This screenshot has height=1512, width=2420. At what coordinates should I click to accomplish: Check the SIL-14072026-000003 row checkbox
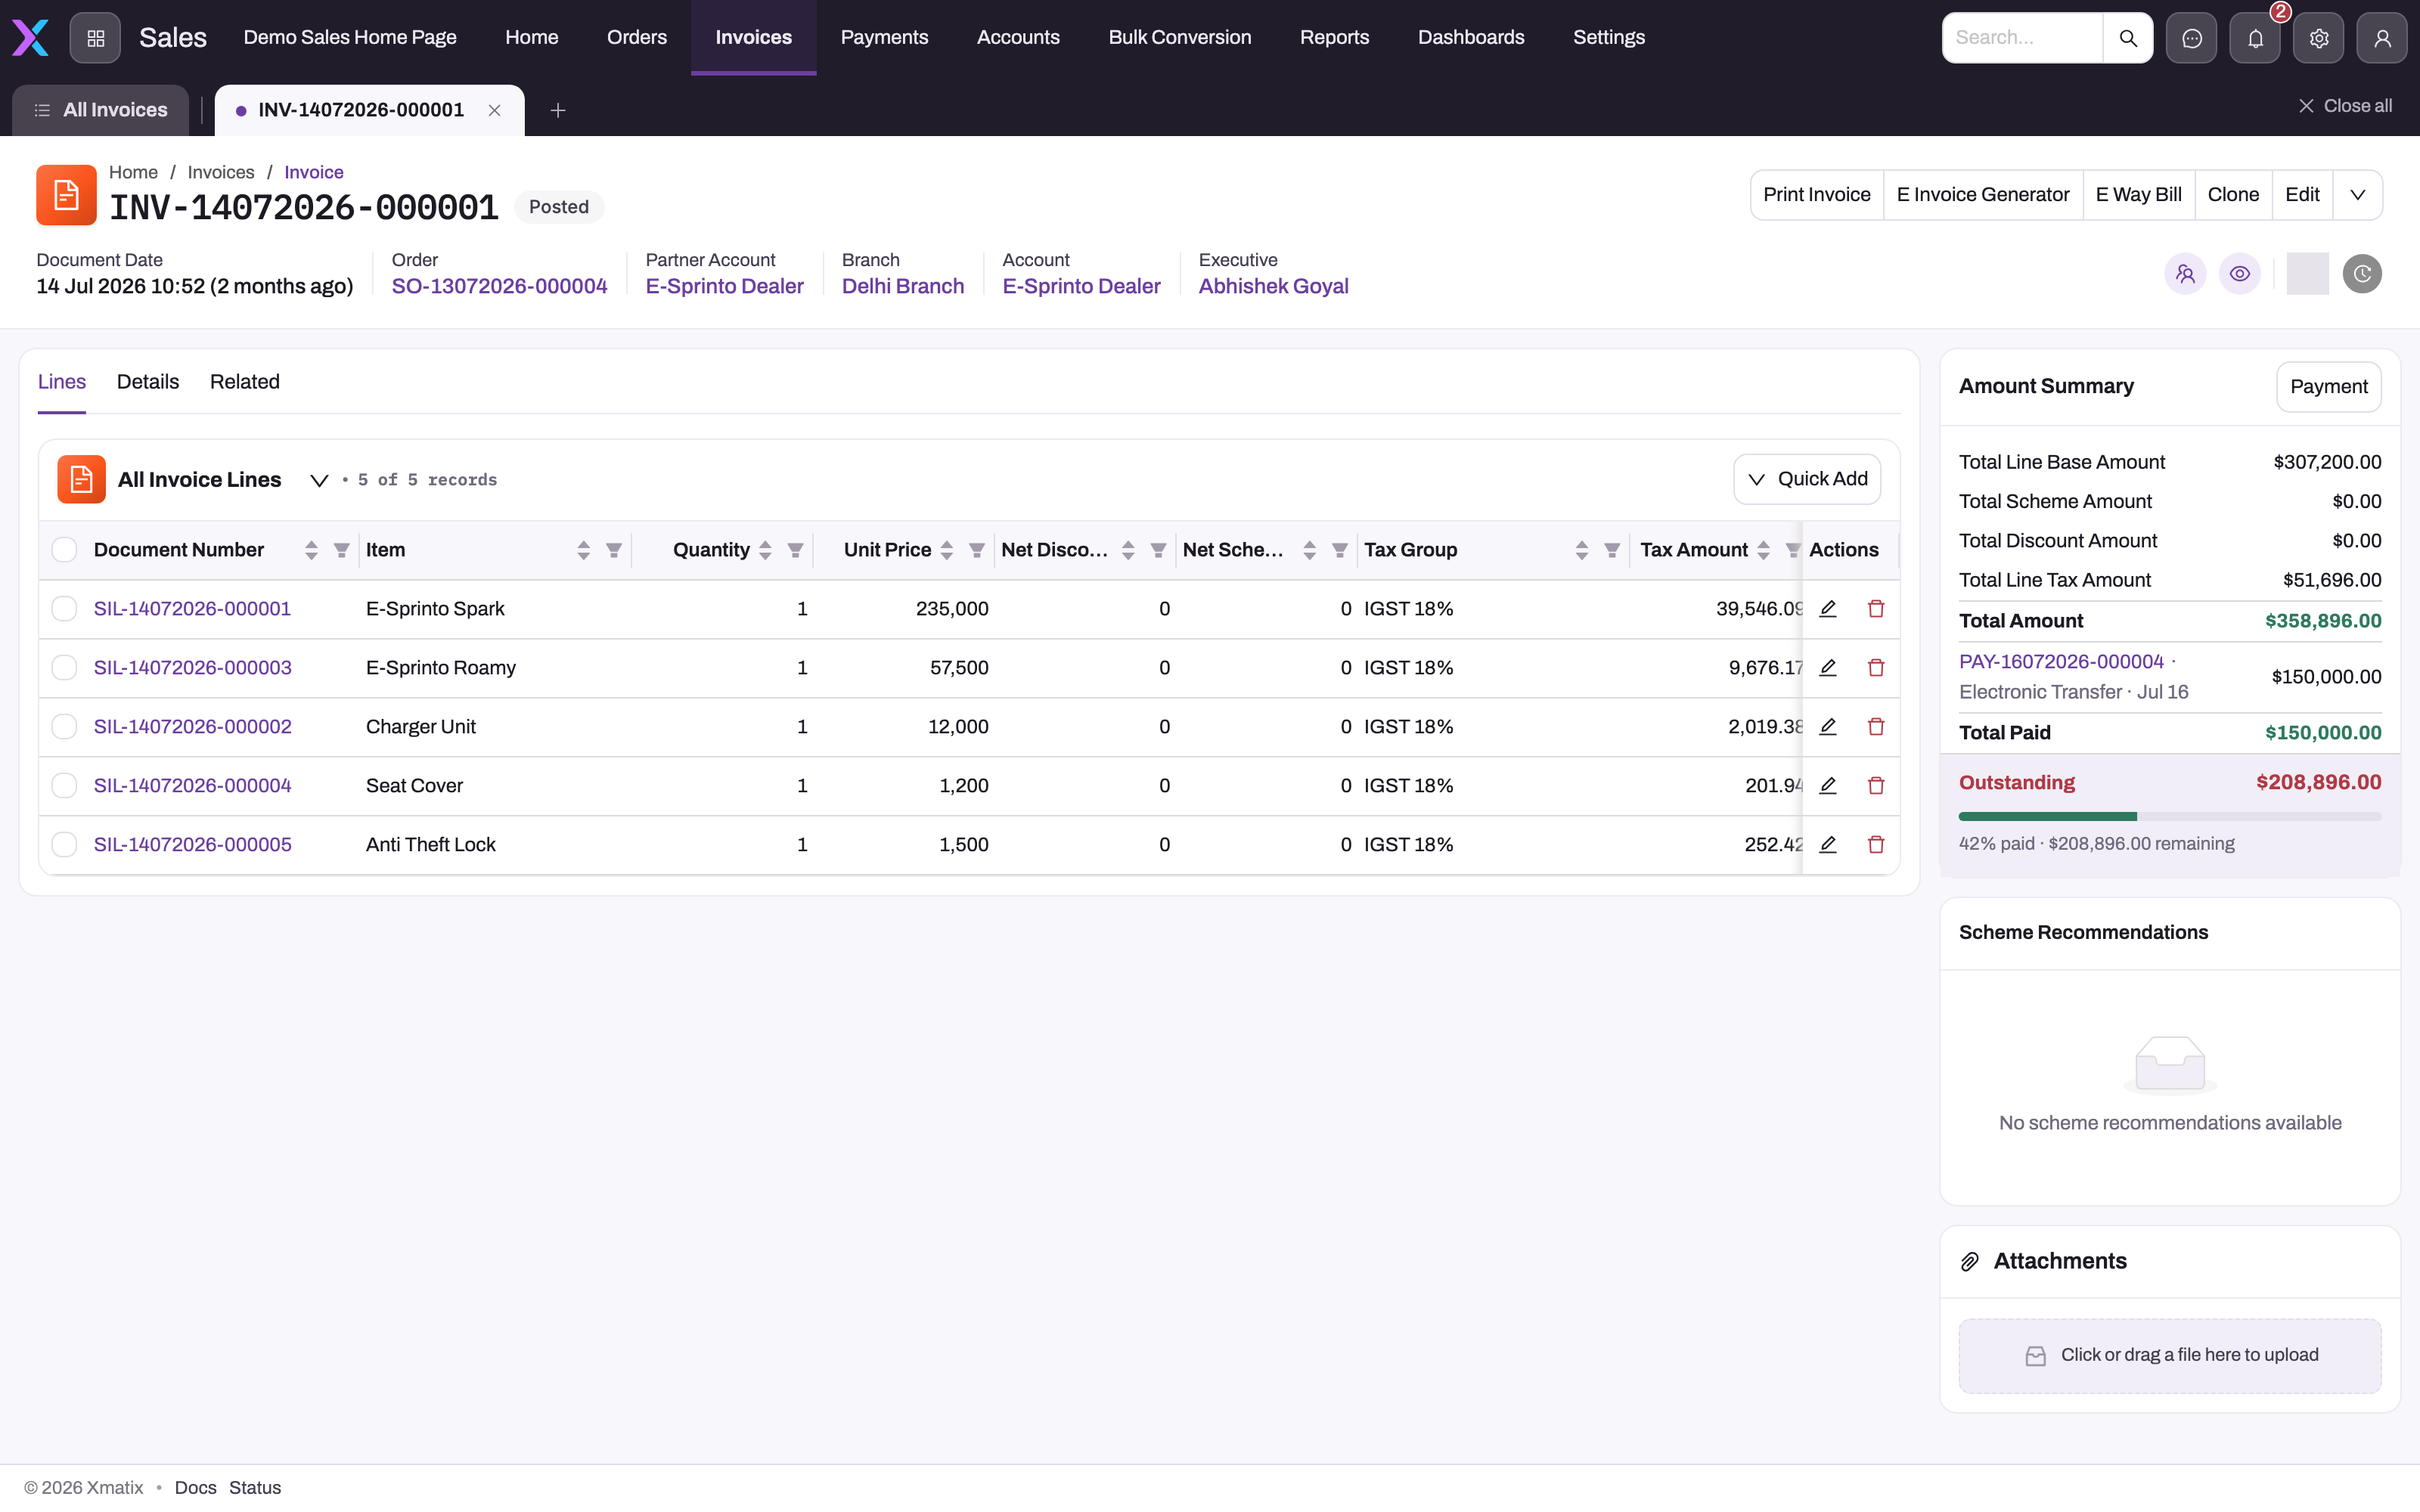[64, 667]
